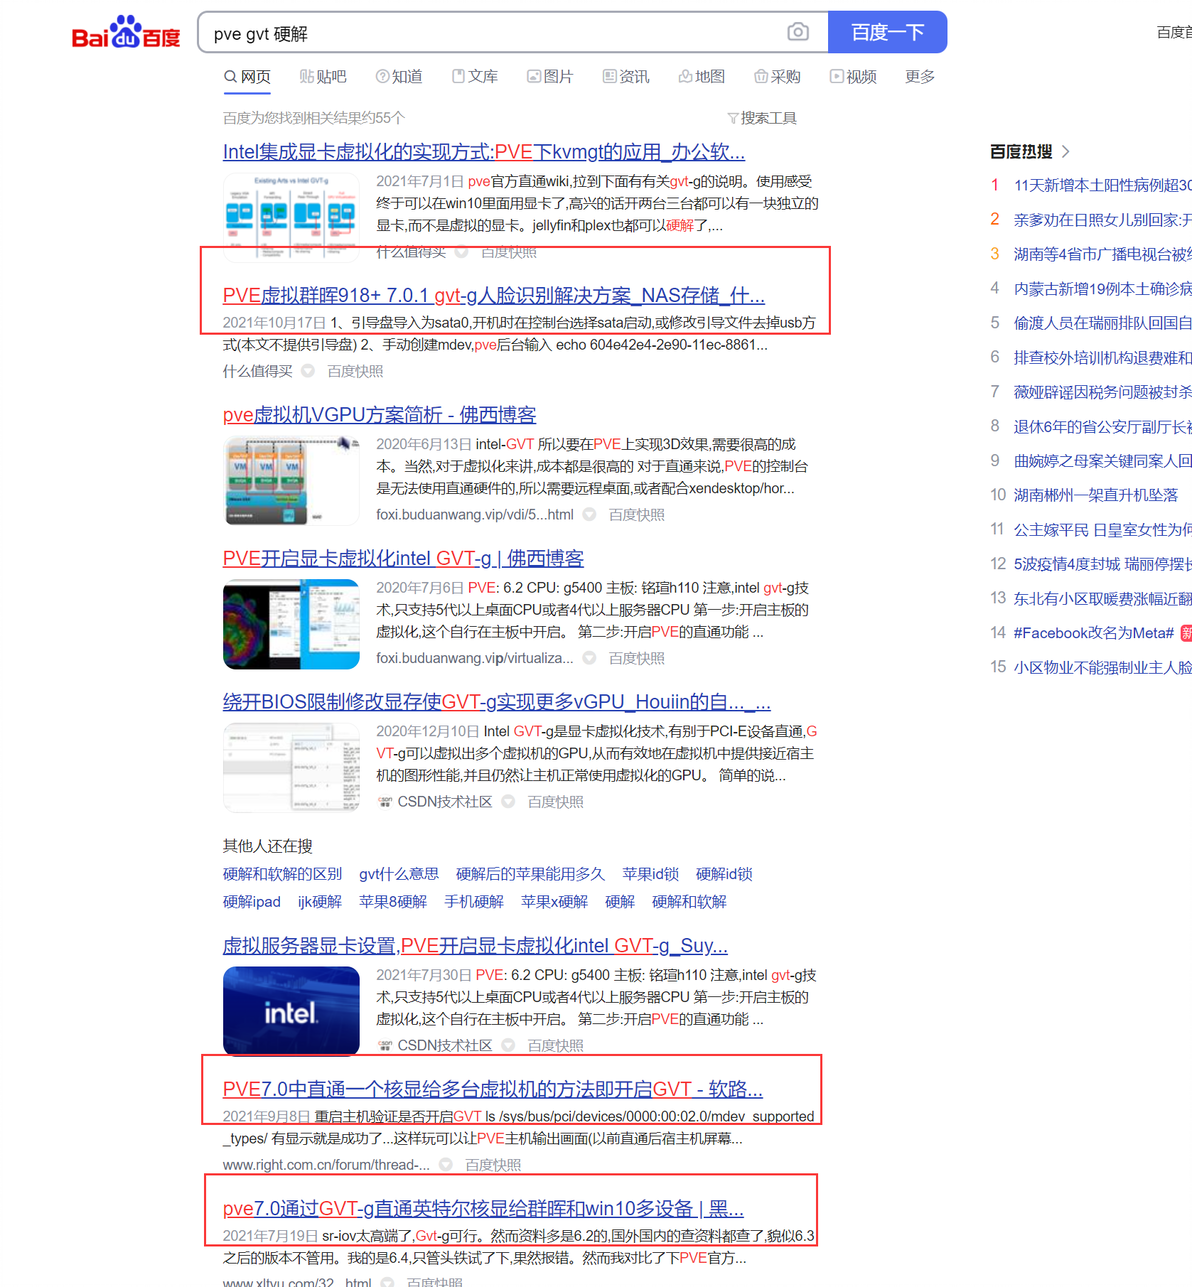Click the Intel GVT-g diagram thumbnail
The image size is (1192, 1287).
[x=291, y=216]
